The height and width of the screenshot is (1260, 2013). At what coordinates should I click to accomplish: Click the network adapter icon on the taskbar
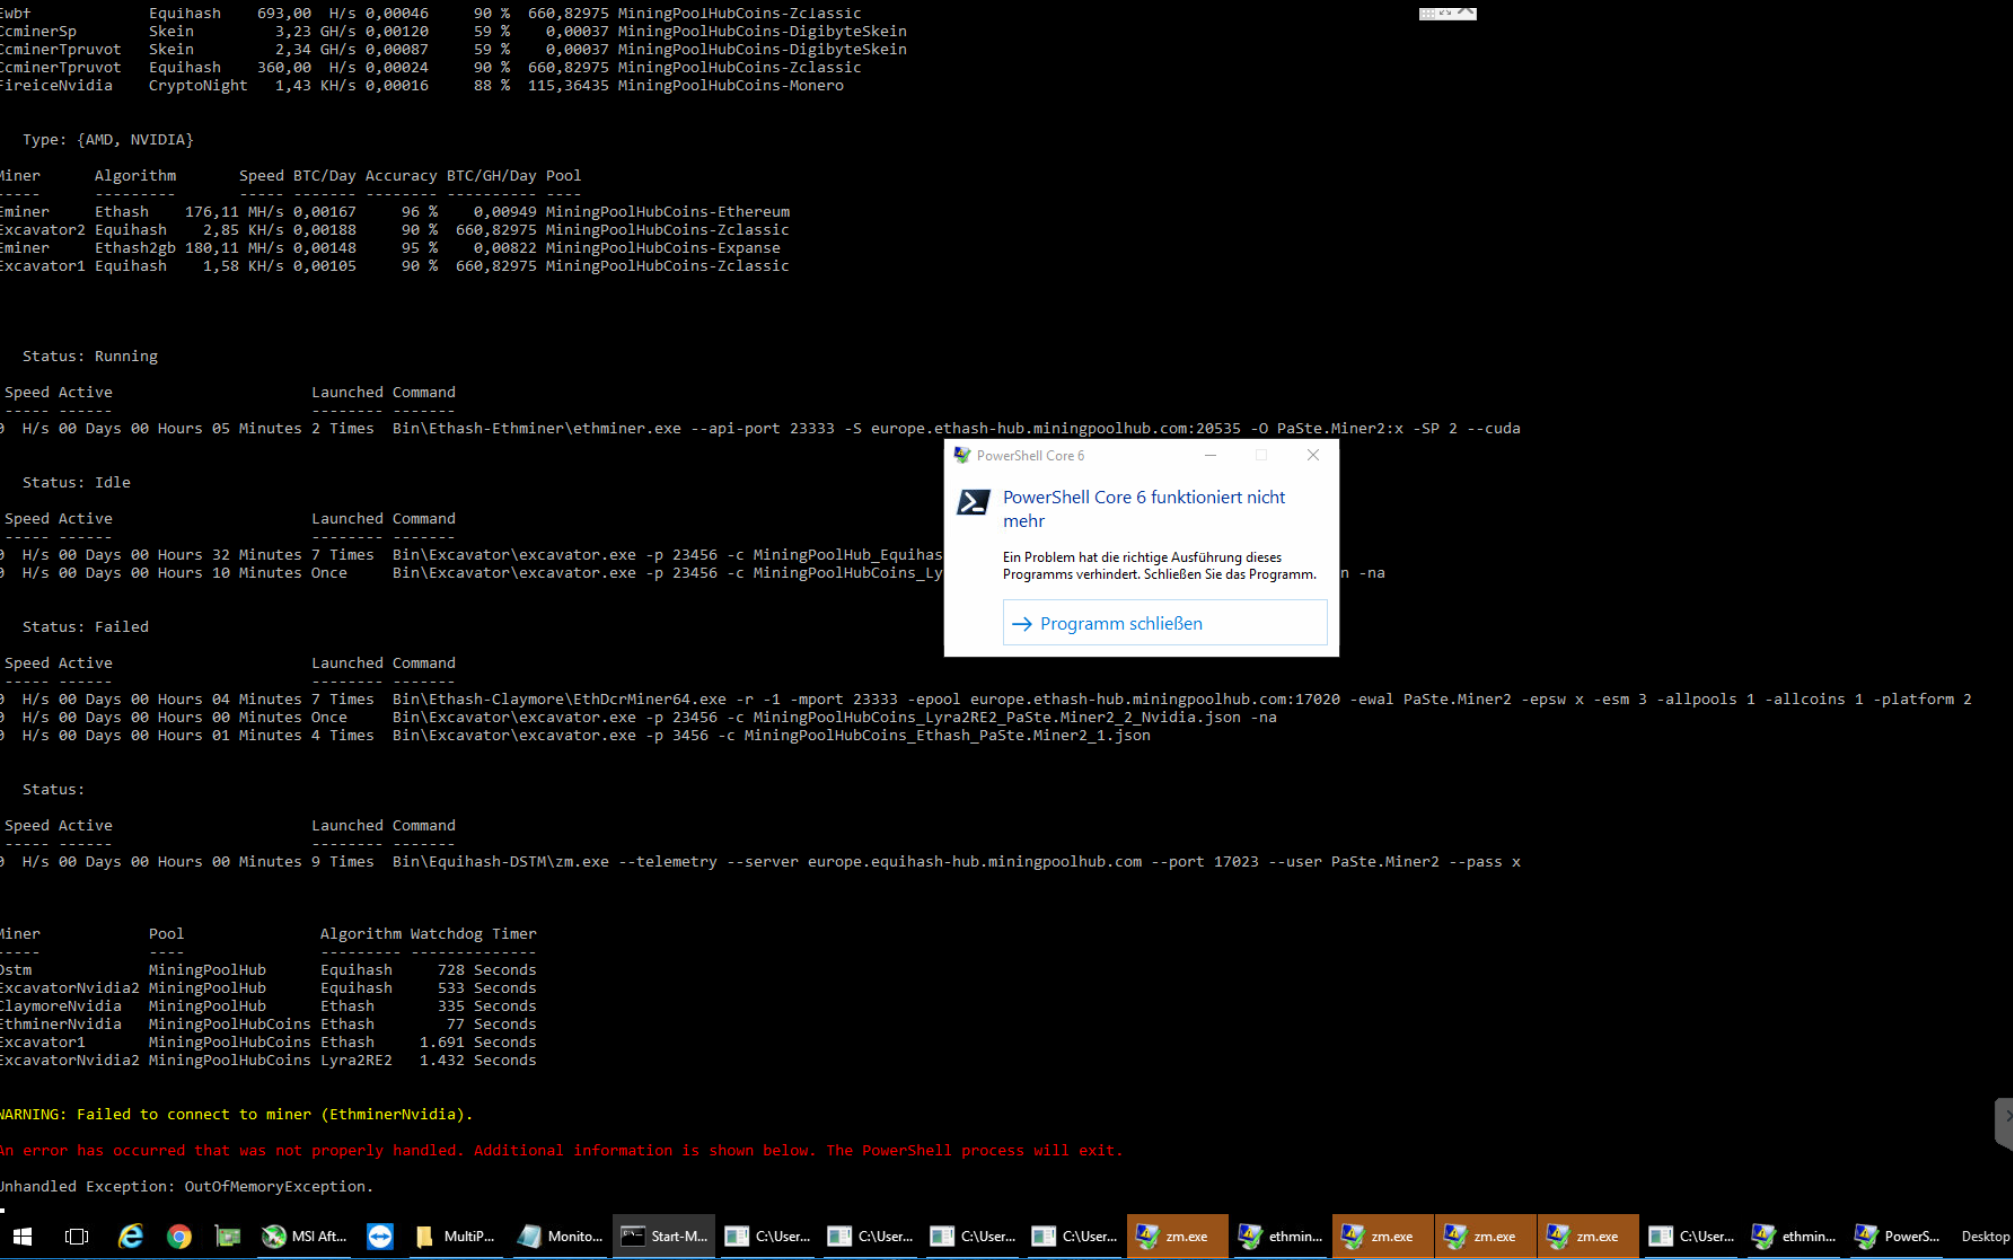click(x=227, y=1236)
